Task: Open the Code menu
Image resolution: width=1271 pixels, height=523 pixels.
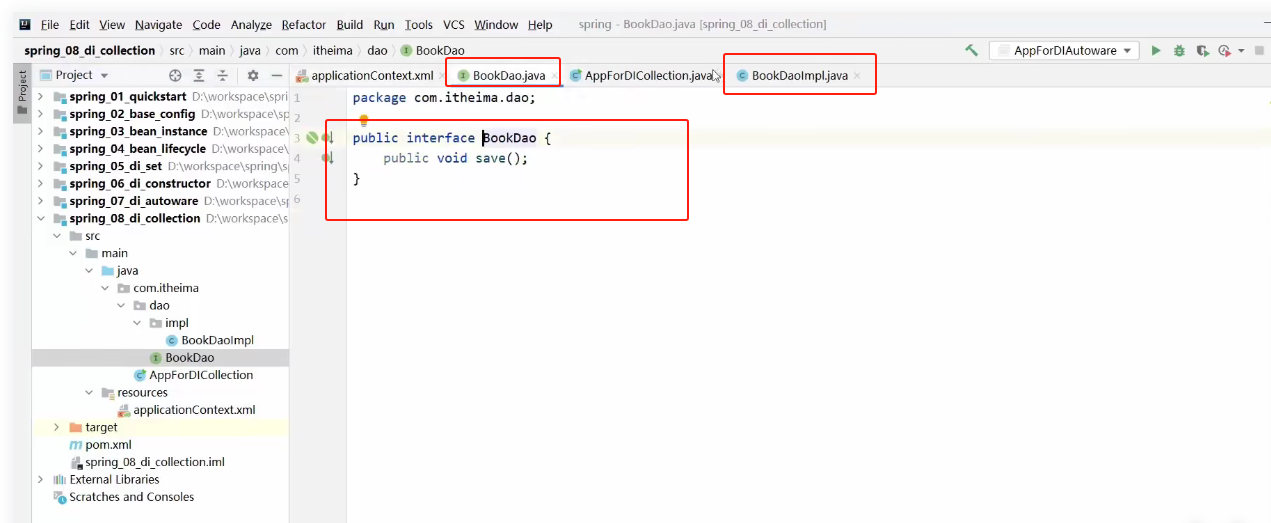Action: tap(207, 24)
